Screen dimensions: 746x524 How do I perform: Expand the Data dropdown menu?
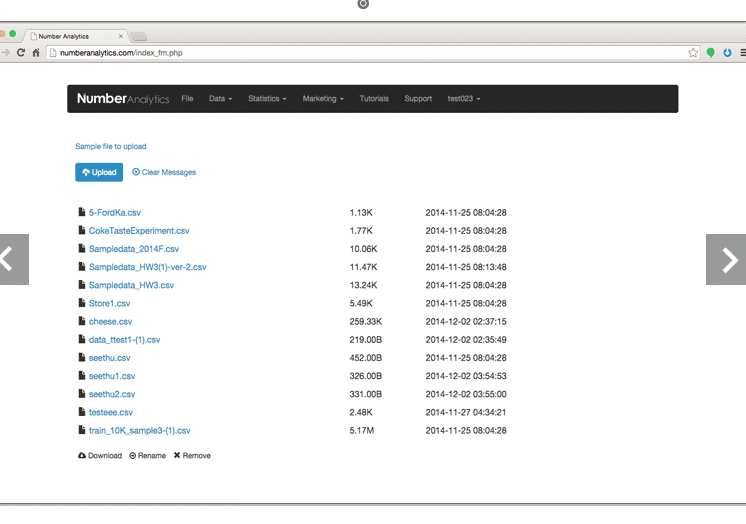point(220,99)
